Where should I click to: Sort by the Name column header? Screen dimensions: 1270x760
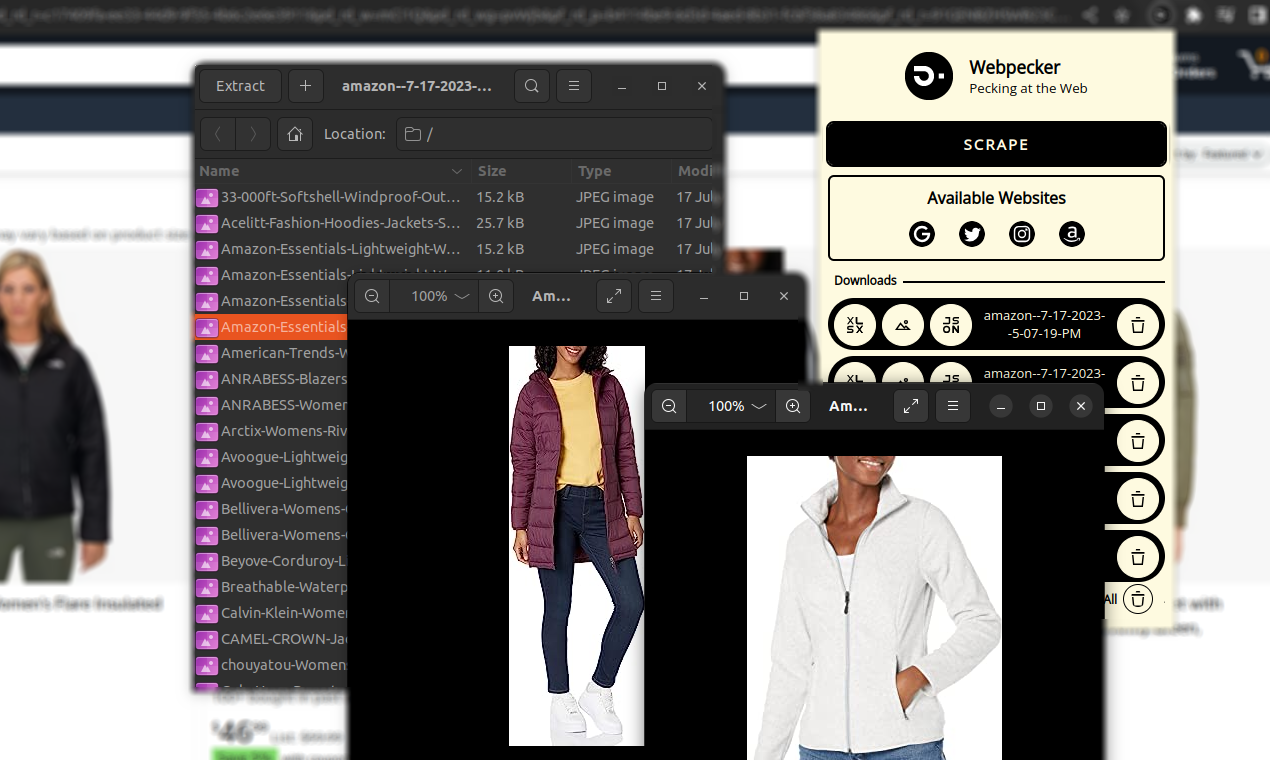tap(331, 171)
